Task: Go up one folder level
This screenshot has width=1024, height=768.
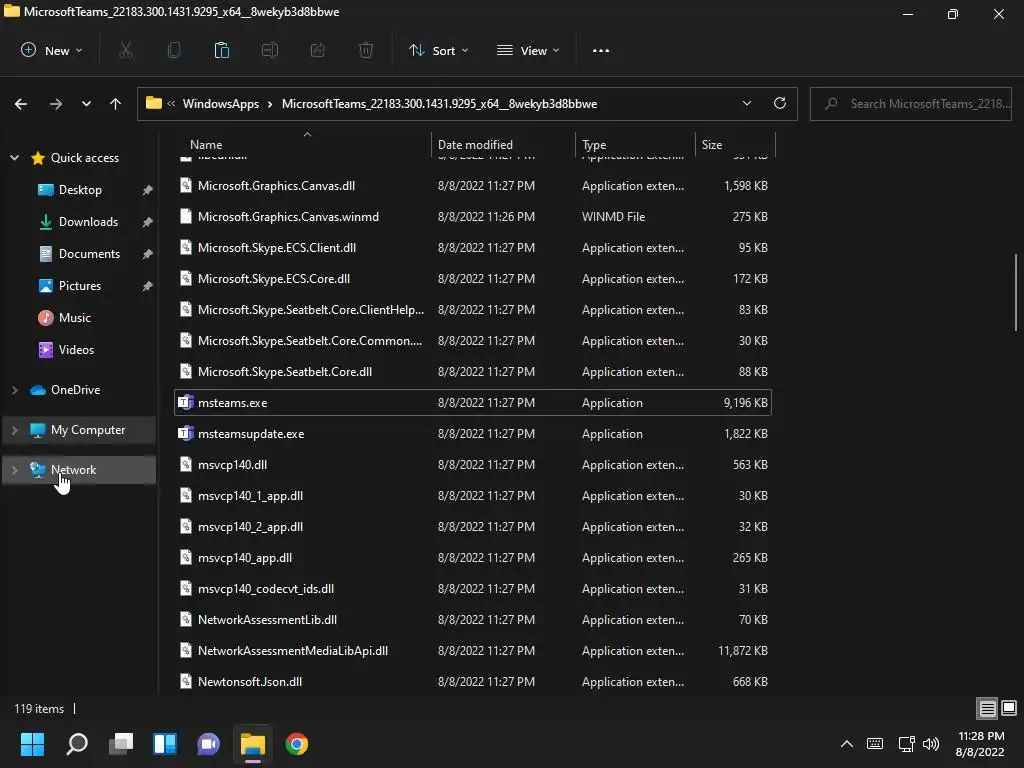Action: point(116,104)
